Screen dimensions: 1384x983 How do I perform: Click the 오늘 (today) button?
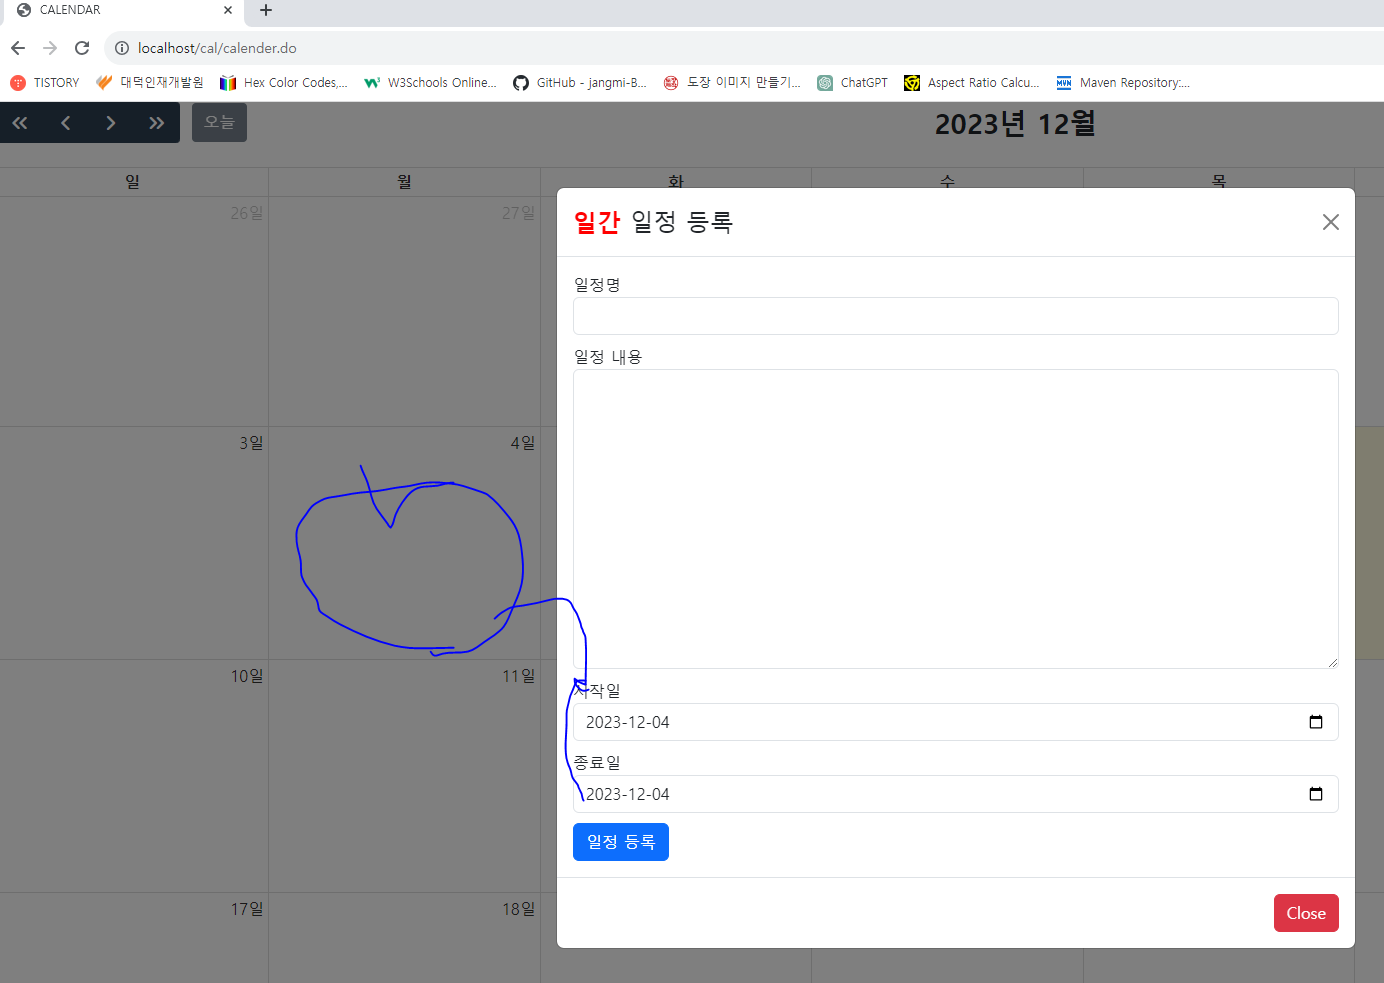(219, 122)
